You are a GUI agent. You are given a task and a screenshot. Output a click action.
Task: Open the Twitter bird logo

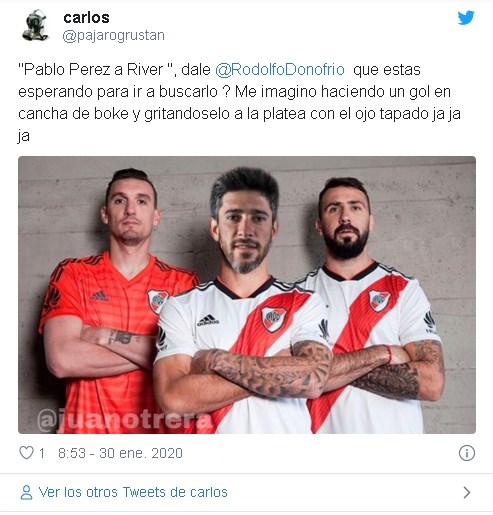point(466,17)
